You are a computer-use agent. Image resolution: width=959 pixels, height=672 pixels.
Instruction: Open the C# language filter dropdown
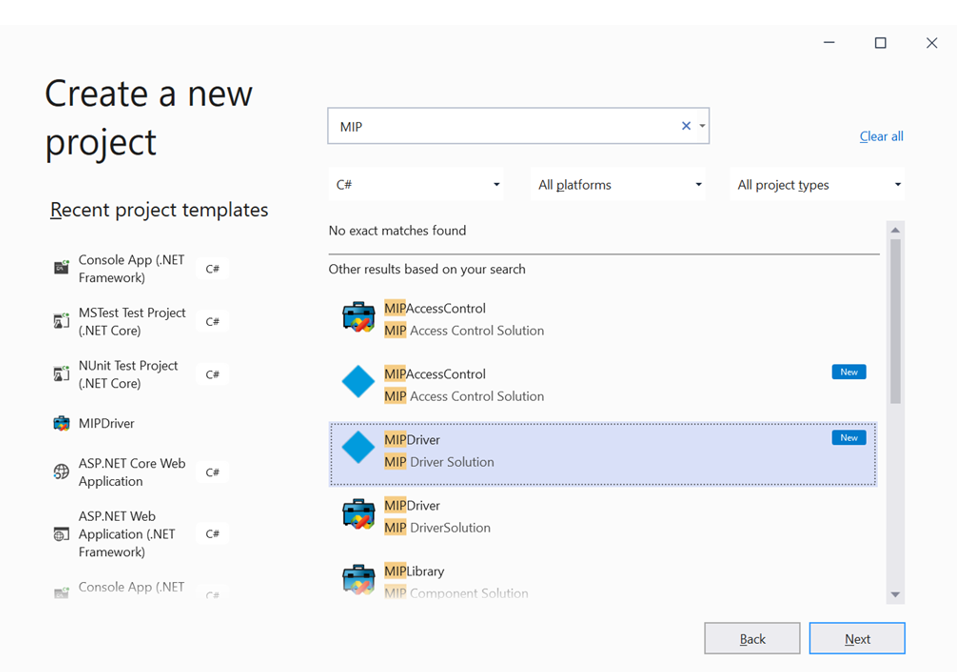(416, 185)
